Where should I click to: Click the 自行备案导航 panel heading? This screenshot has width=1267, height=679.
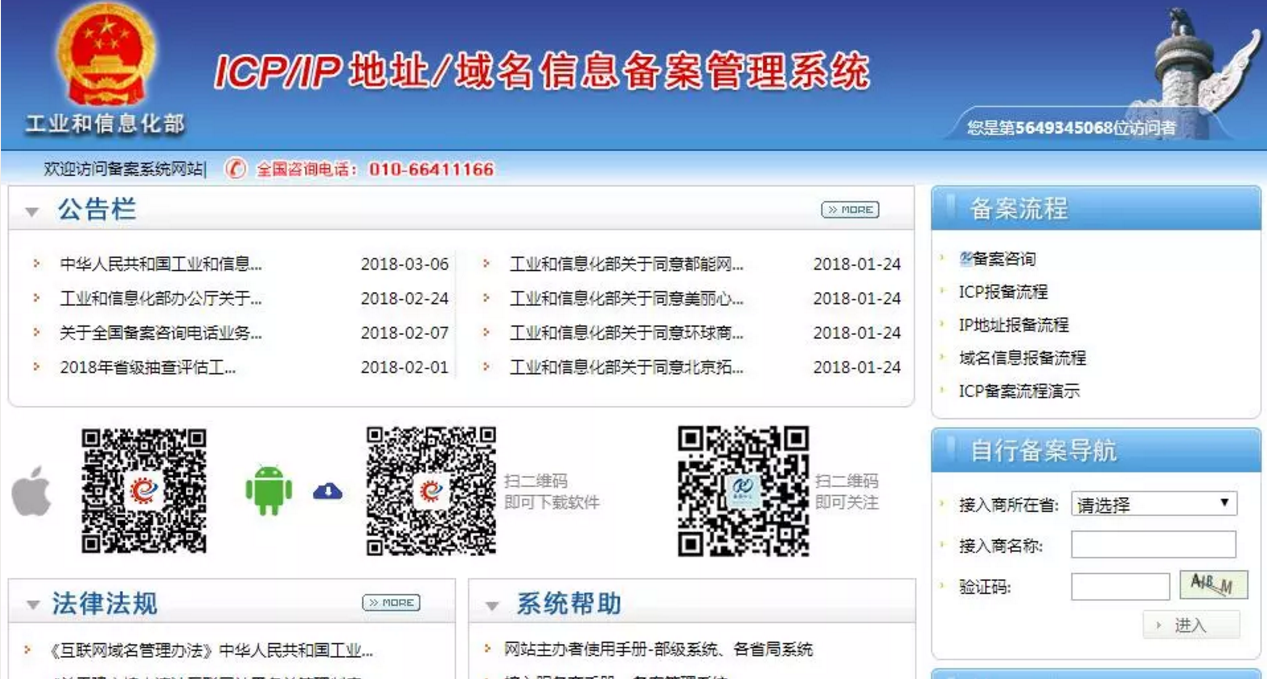click(x=1044, y=450)
